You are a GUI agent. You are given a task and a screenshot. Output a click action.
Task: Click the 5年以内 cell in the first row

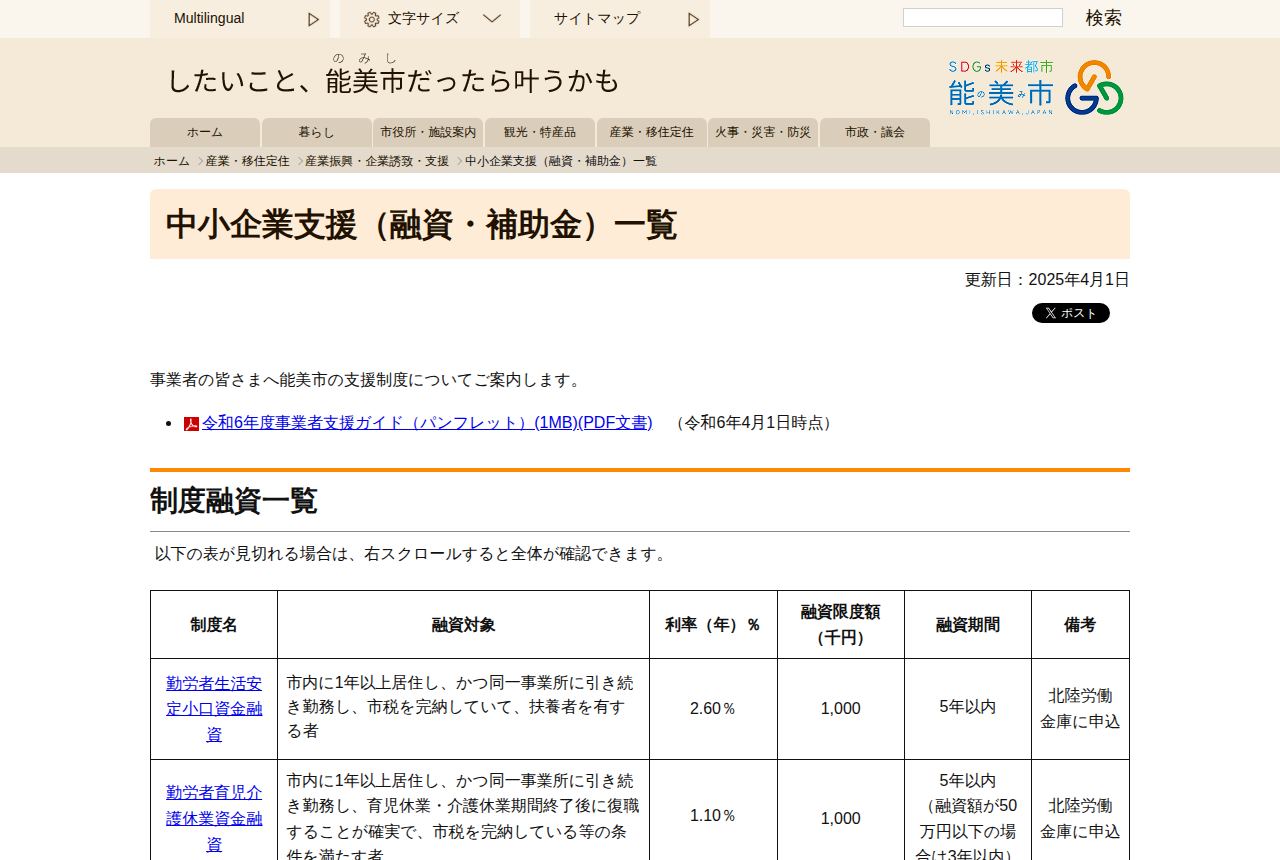tap(968, 707)
